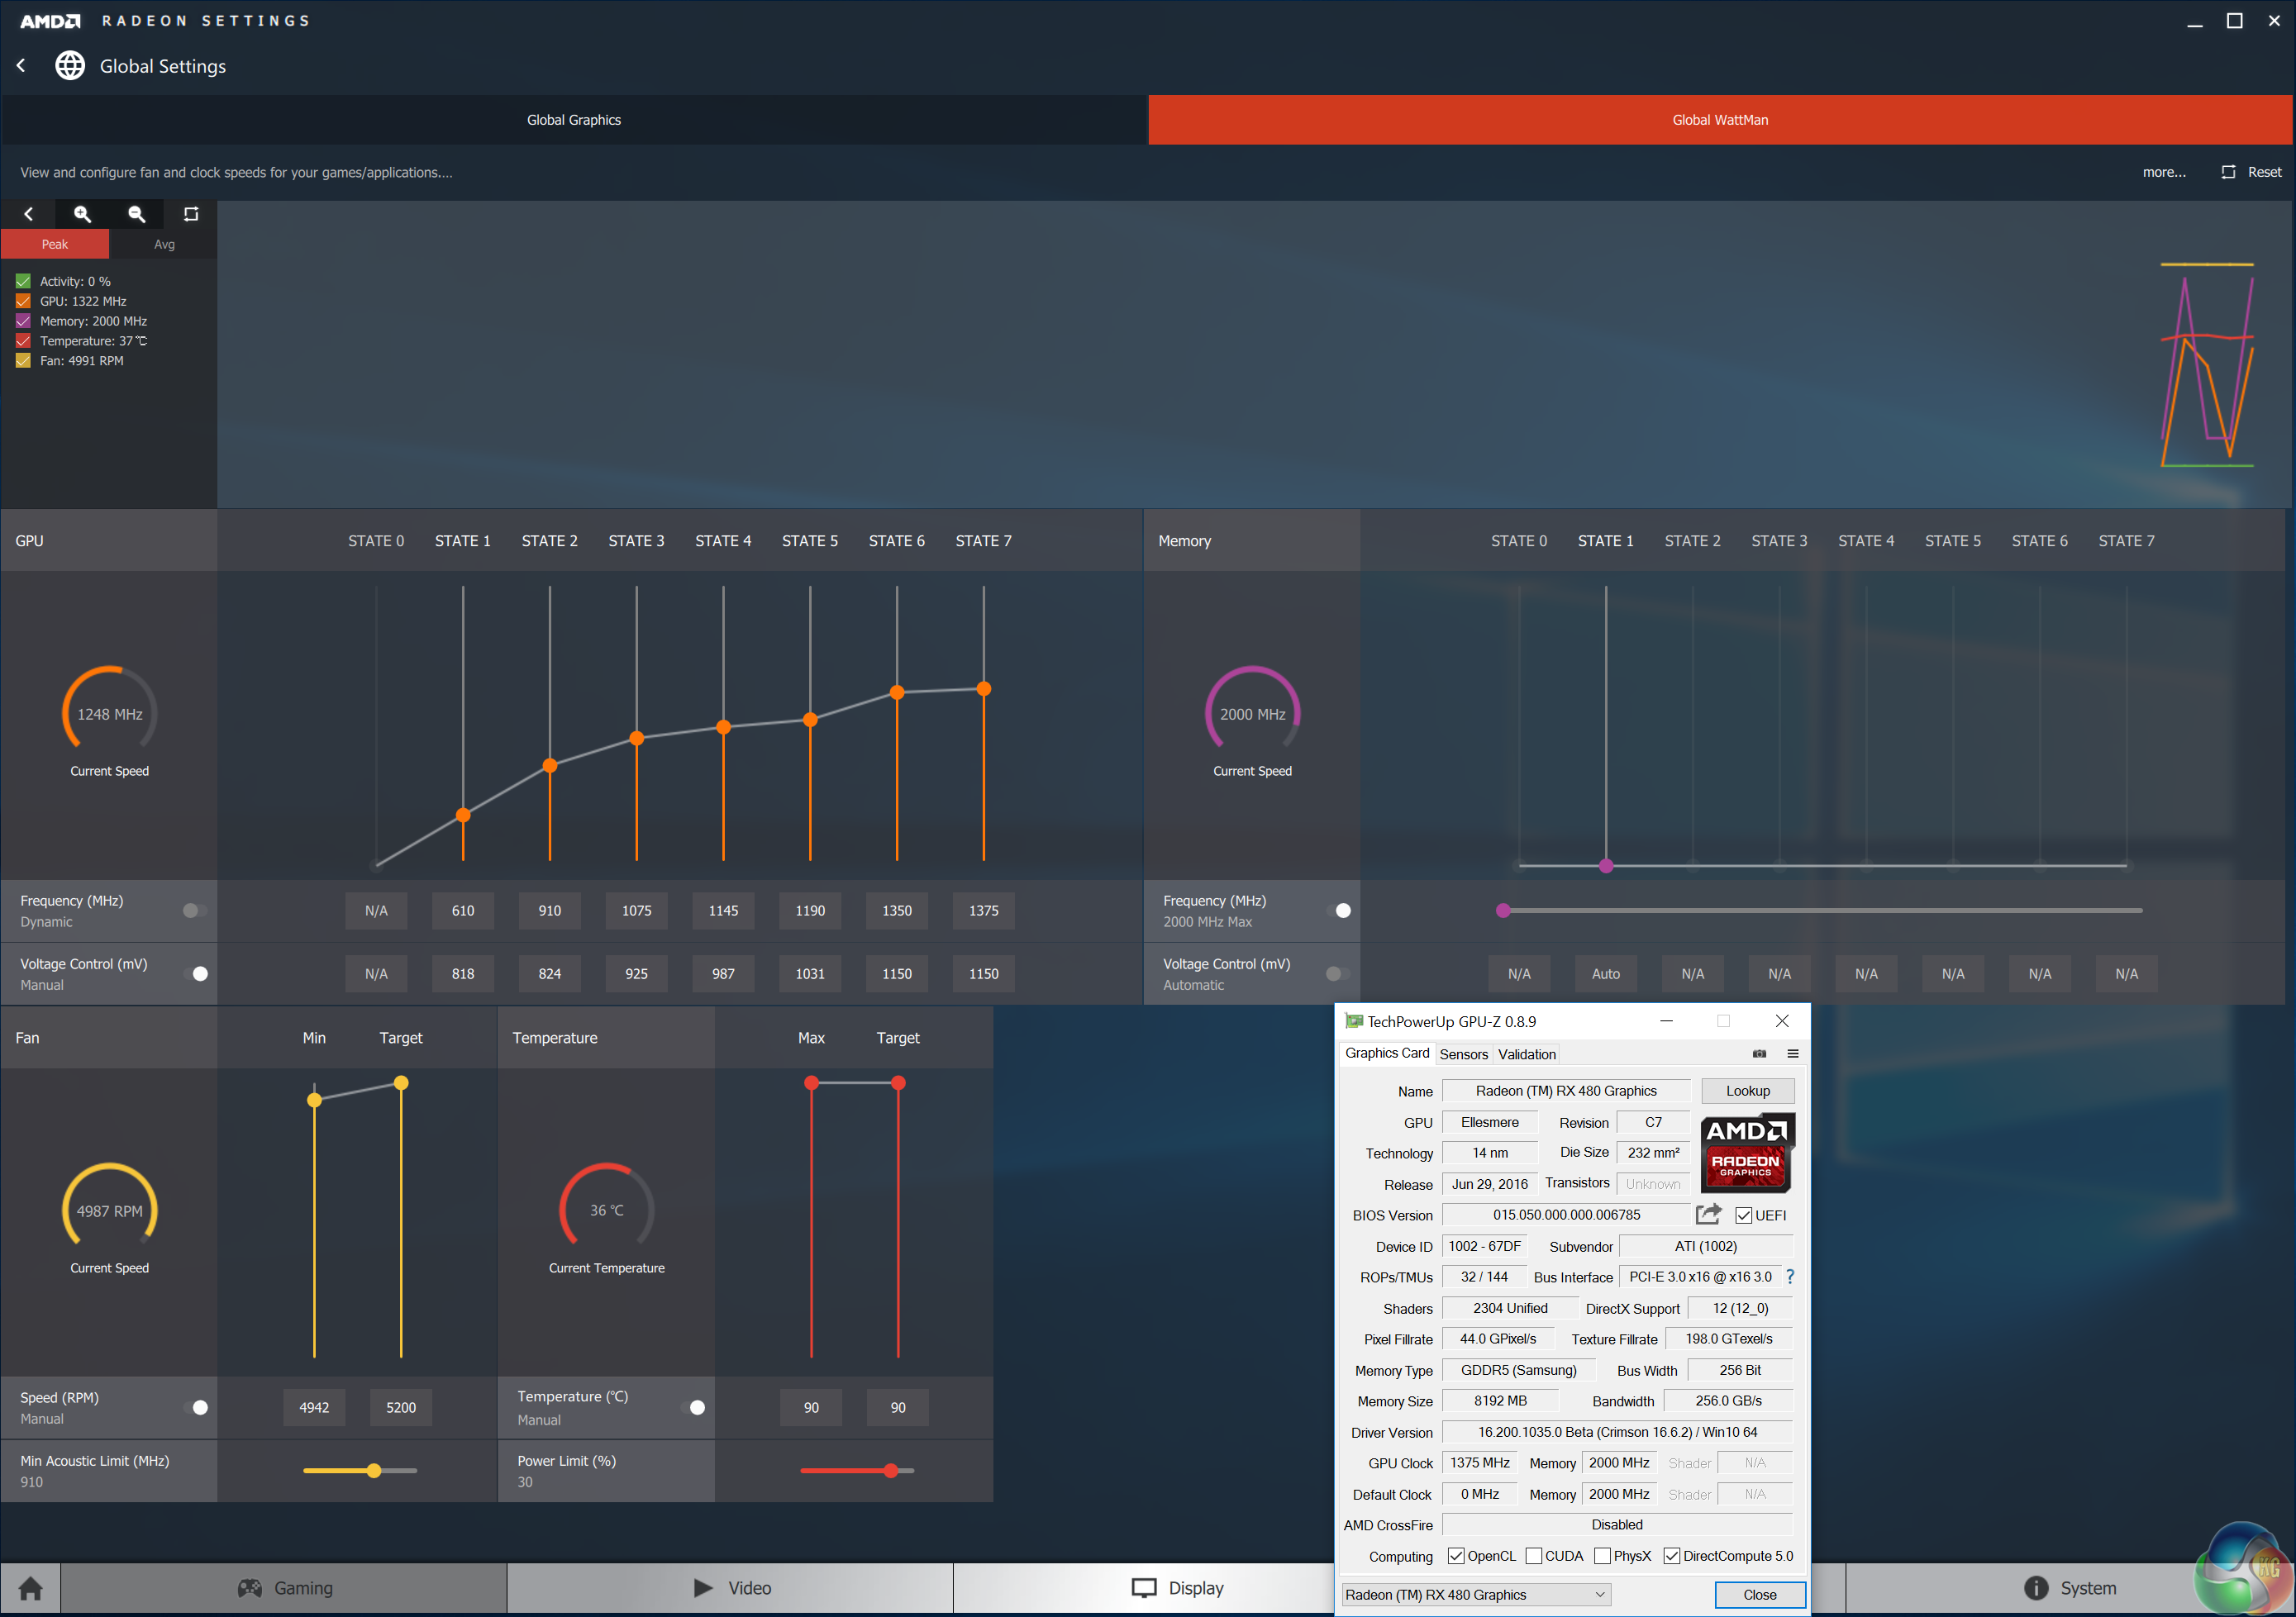Click the graph reset icon beside zoom tools

point(191,214)
